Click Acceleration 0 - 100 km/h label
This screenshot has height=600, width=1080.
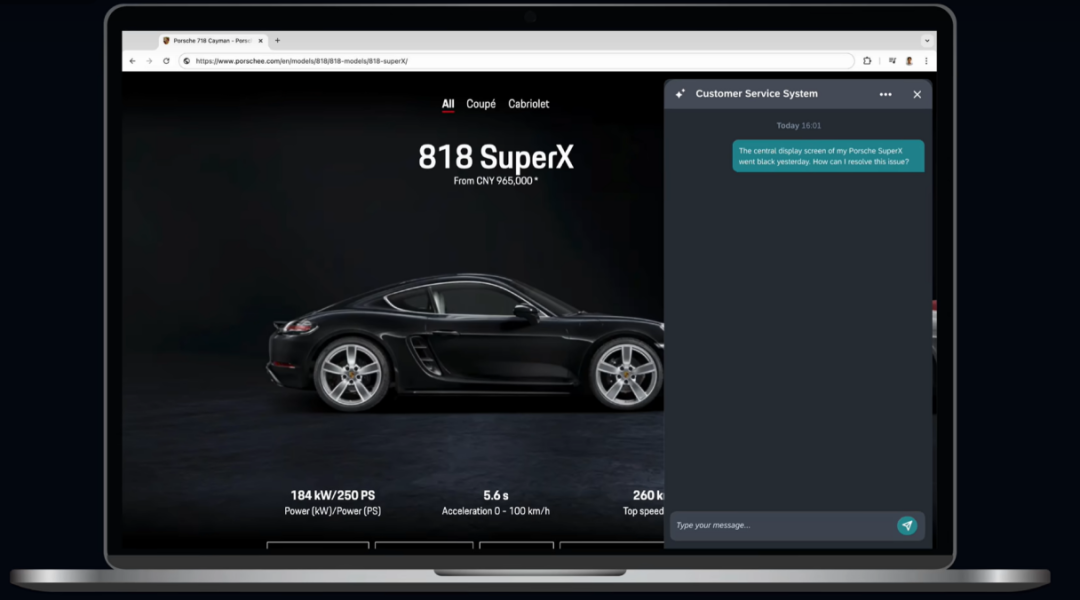496,511
